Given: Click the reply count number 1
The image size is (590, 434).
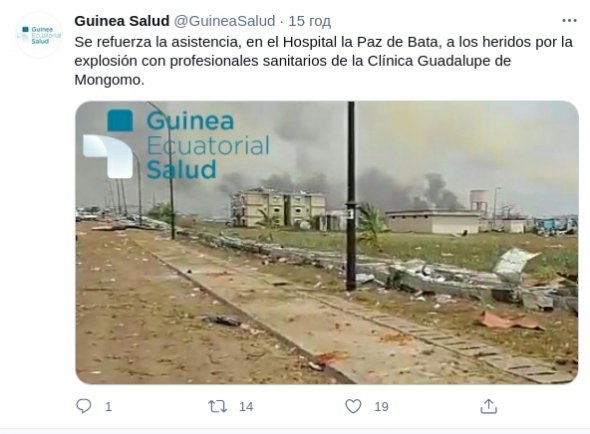Looking at the screenshot, I should (x=108, y=407).
